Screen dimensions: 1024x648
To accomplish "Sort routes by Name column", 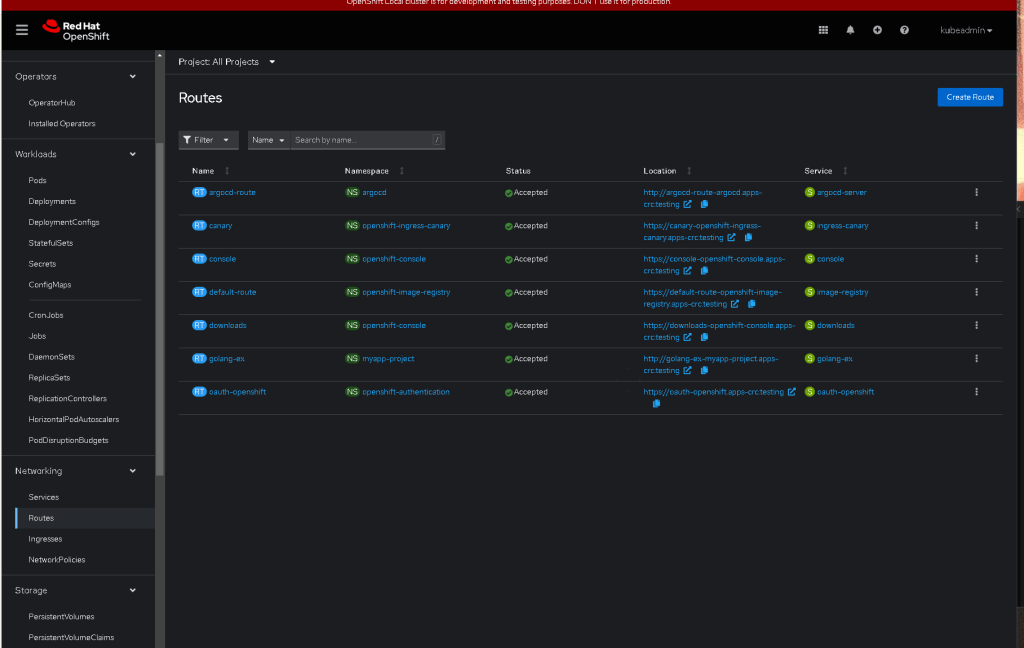I will (210, 171).
